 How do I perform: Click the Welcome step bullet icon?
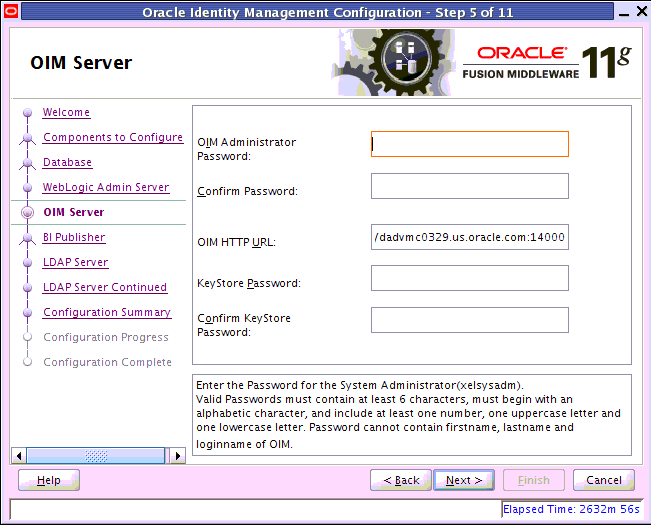[27, 112]
